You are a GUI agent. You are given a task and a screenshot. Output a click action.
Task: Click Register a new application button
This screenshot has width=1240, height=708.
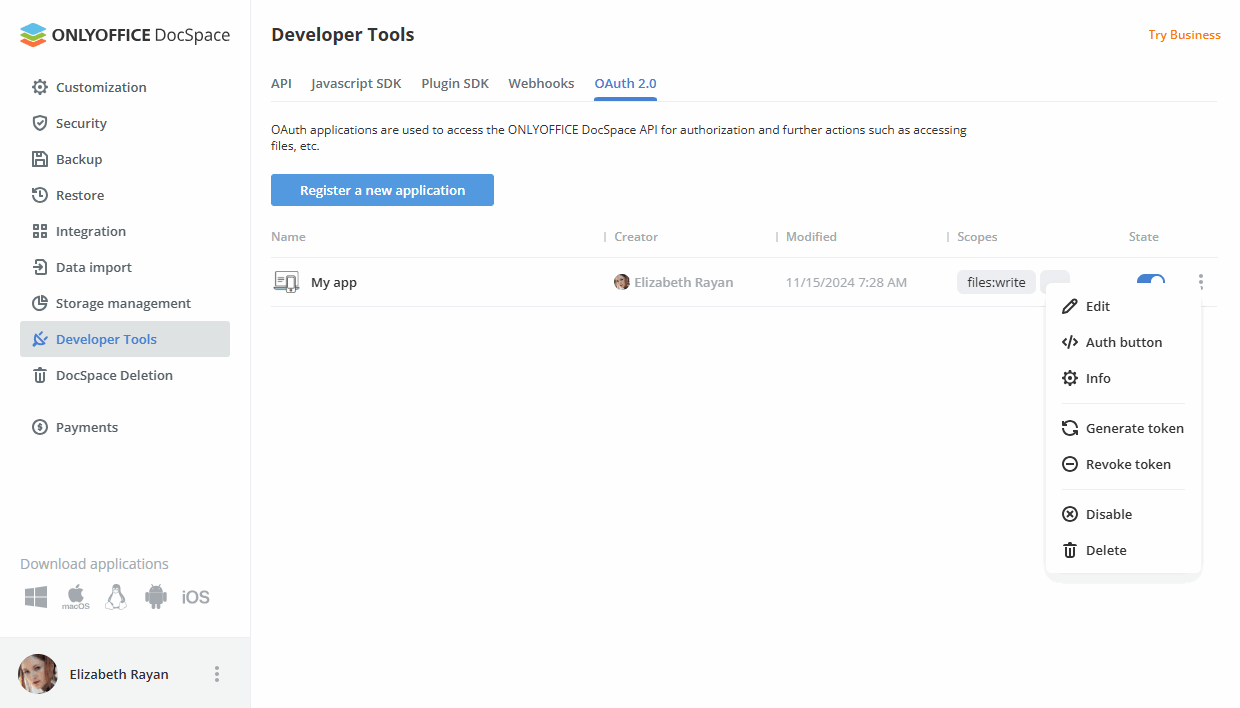click(382, 190)
